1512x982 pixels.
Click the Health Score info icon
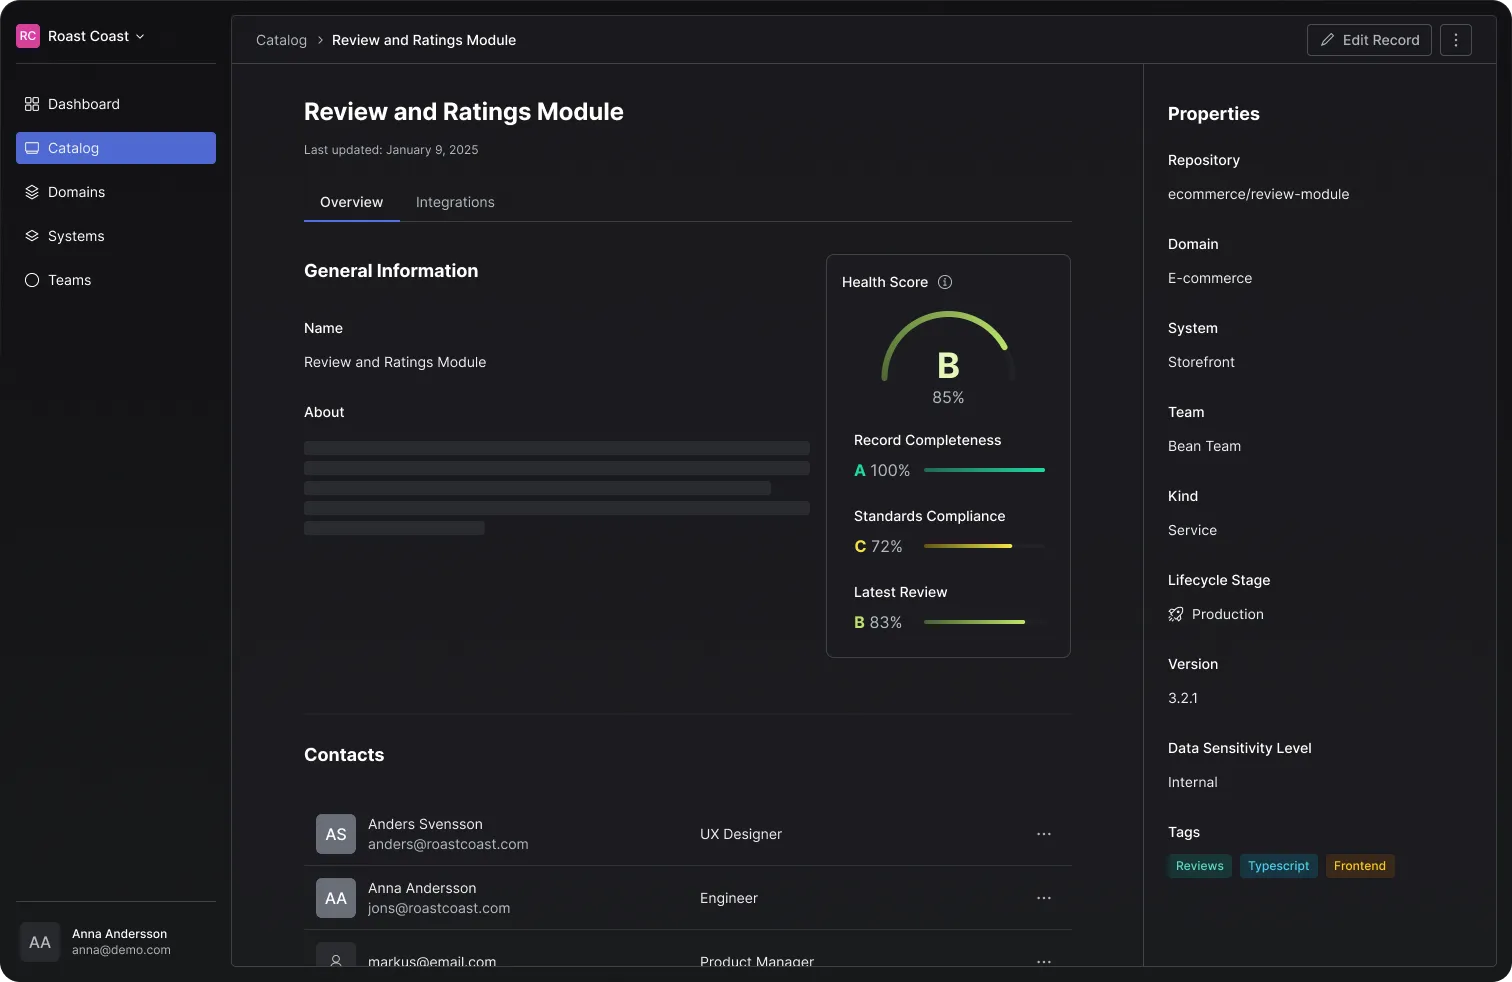point(945,282)
